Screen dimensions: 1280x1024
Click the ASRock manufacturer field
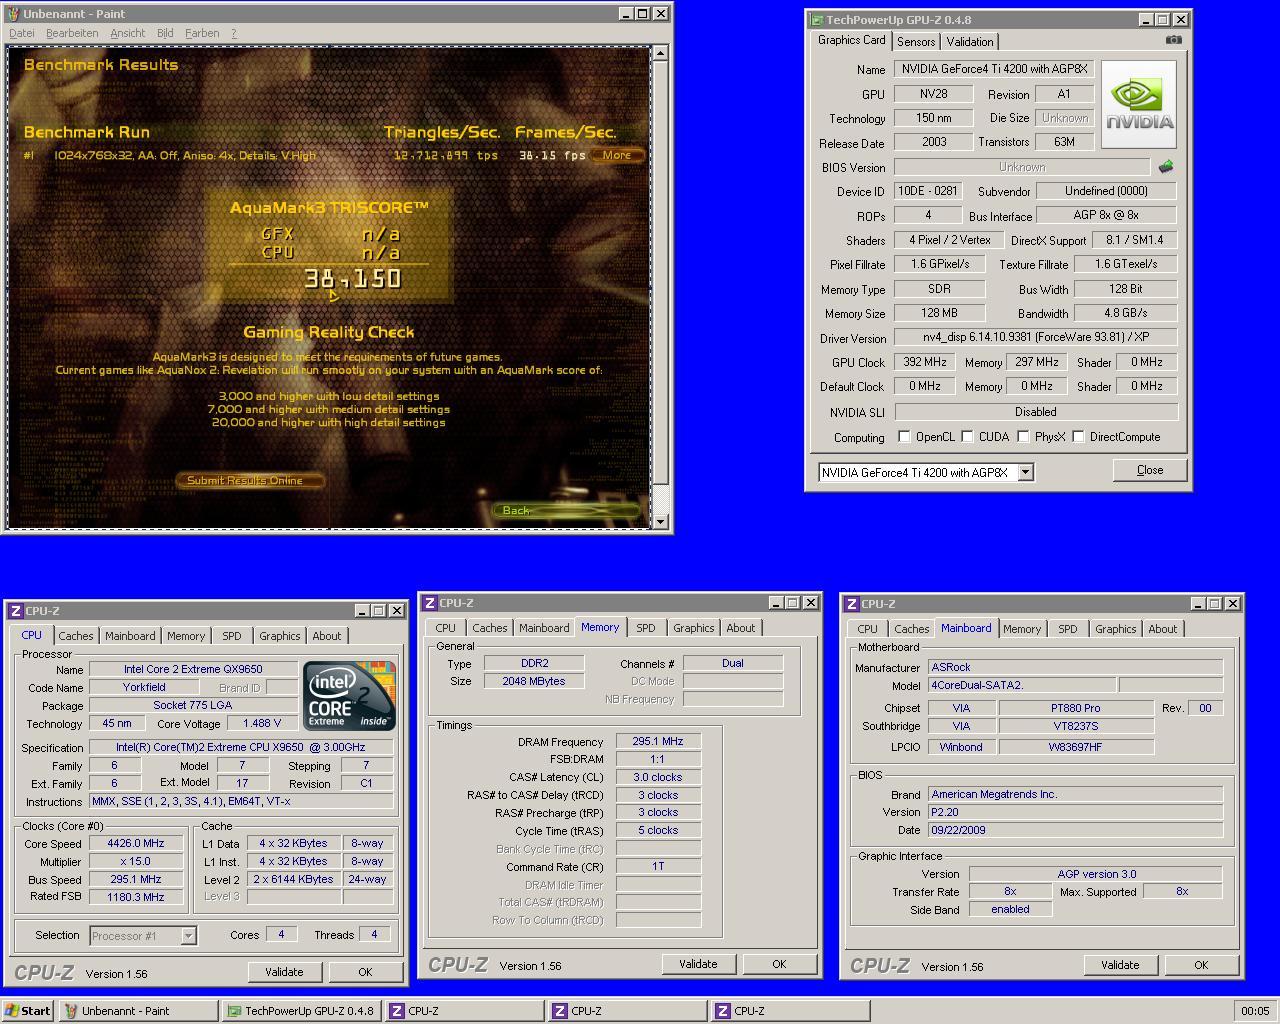[x=1075, y=667]
